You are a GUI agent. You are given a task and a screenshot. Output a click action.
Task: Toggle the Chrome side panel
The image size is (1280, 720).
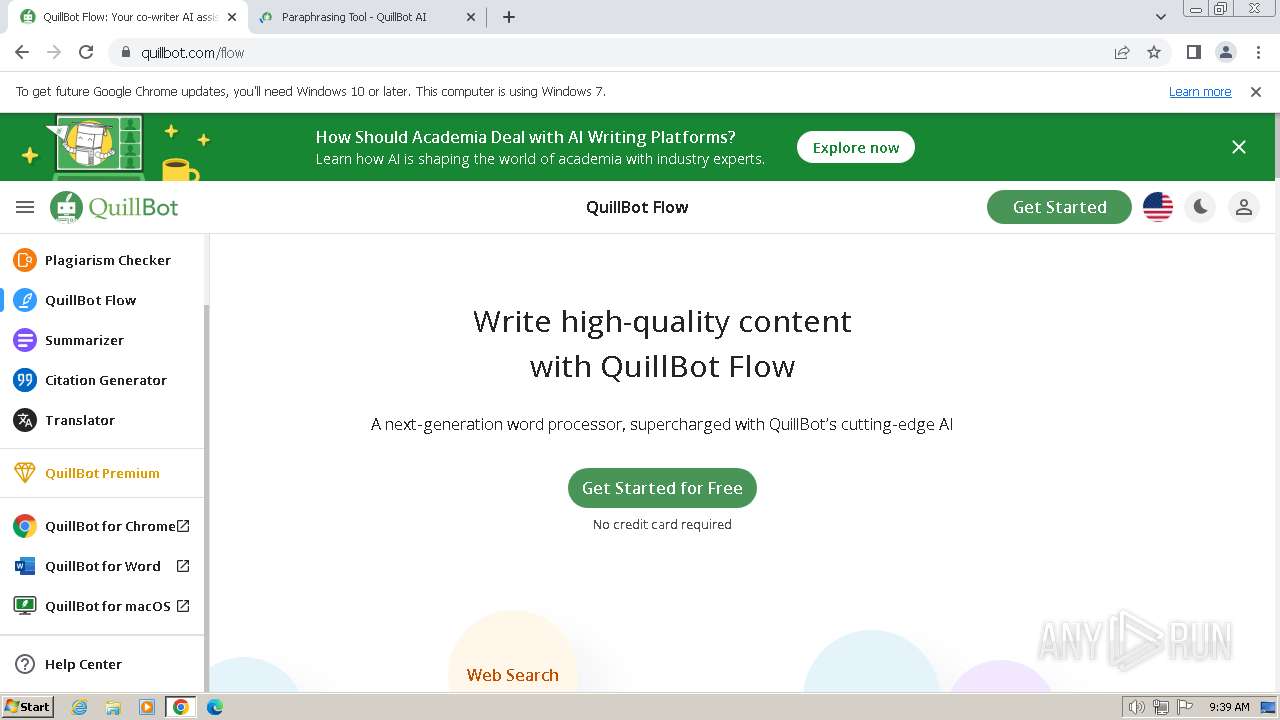coord(1193,52)
